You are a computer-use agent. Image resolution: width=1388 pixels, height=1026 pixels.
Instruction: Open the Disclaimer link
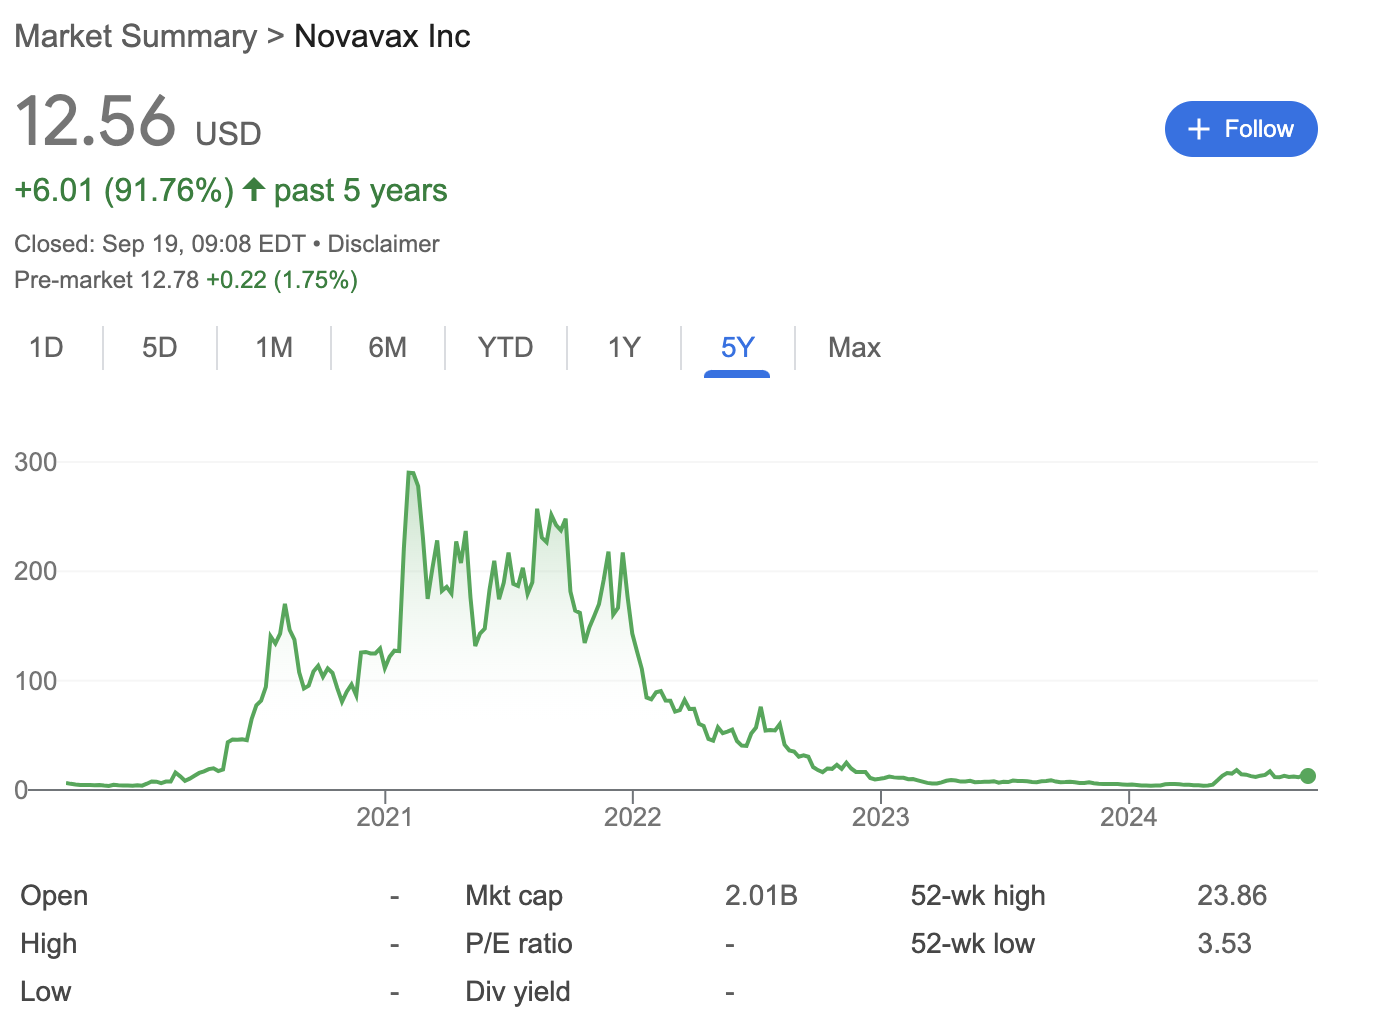point(383,244)
